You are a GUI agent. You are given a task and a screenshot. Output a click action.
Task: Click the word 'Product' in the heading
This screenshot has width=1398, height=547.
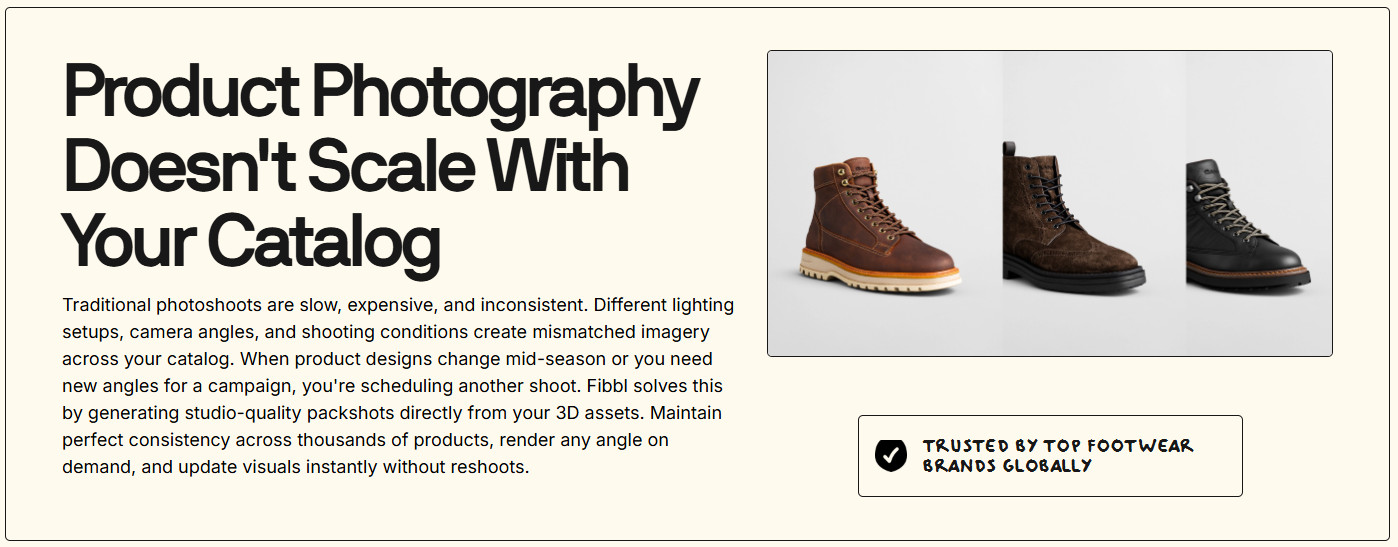point(181,91)
